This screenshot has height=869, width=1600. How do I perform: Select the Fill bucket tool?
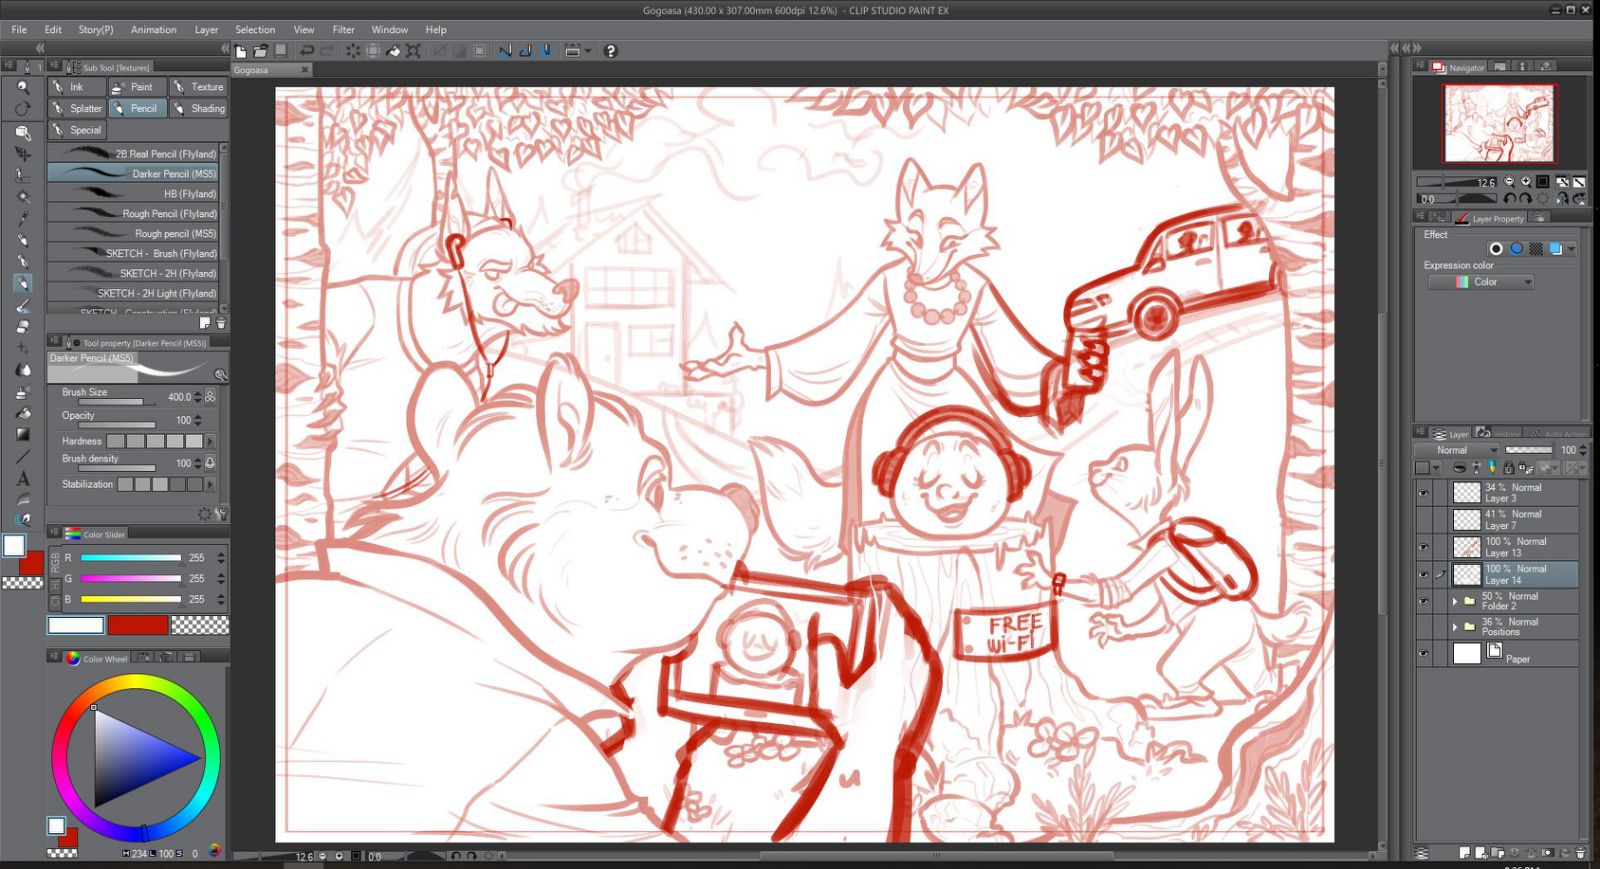pos(22,413)
